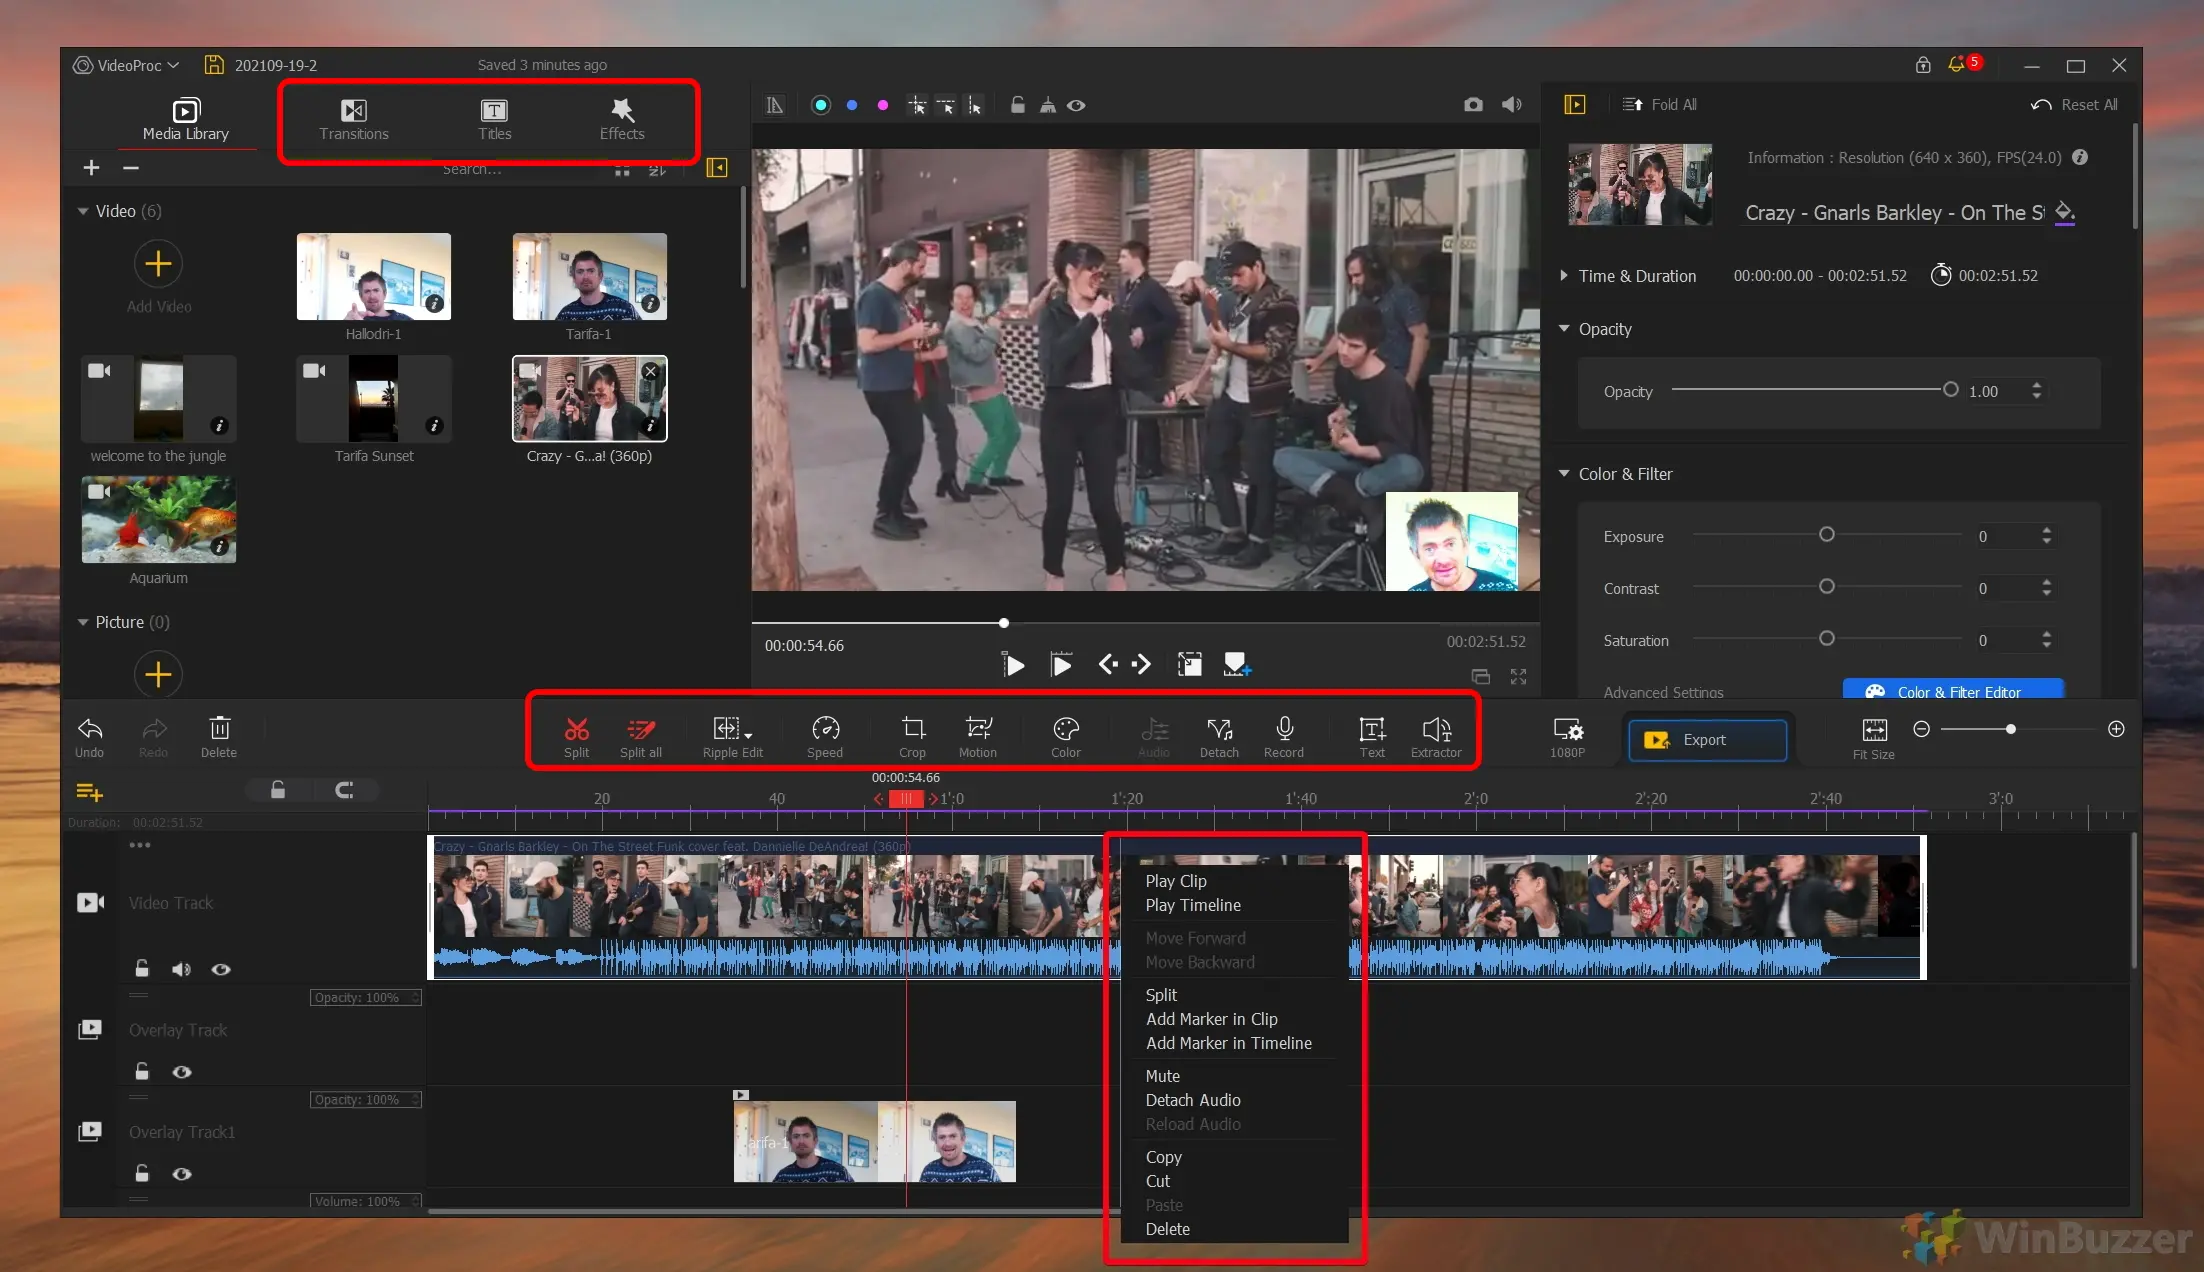Collapse the Video (6) media section
Image resolution: width=2204 pixels, height=1272 pixels.
coord(83,210)
